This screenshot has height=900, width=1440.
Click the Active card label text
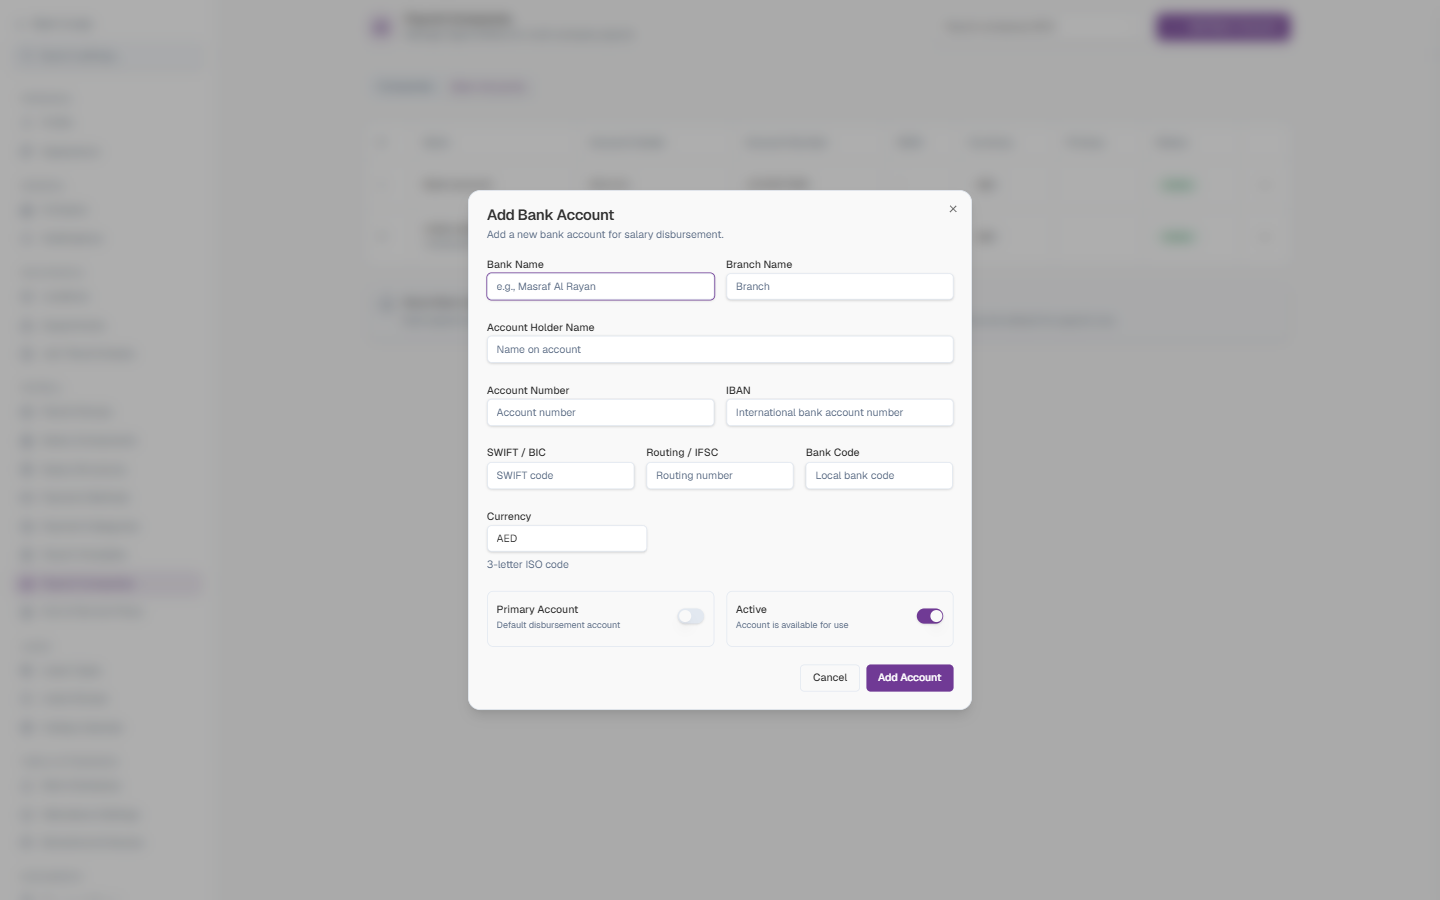[x=751, y=609]
